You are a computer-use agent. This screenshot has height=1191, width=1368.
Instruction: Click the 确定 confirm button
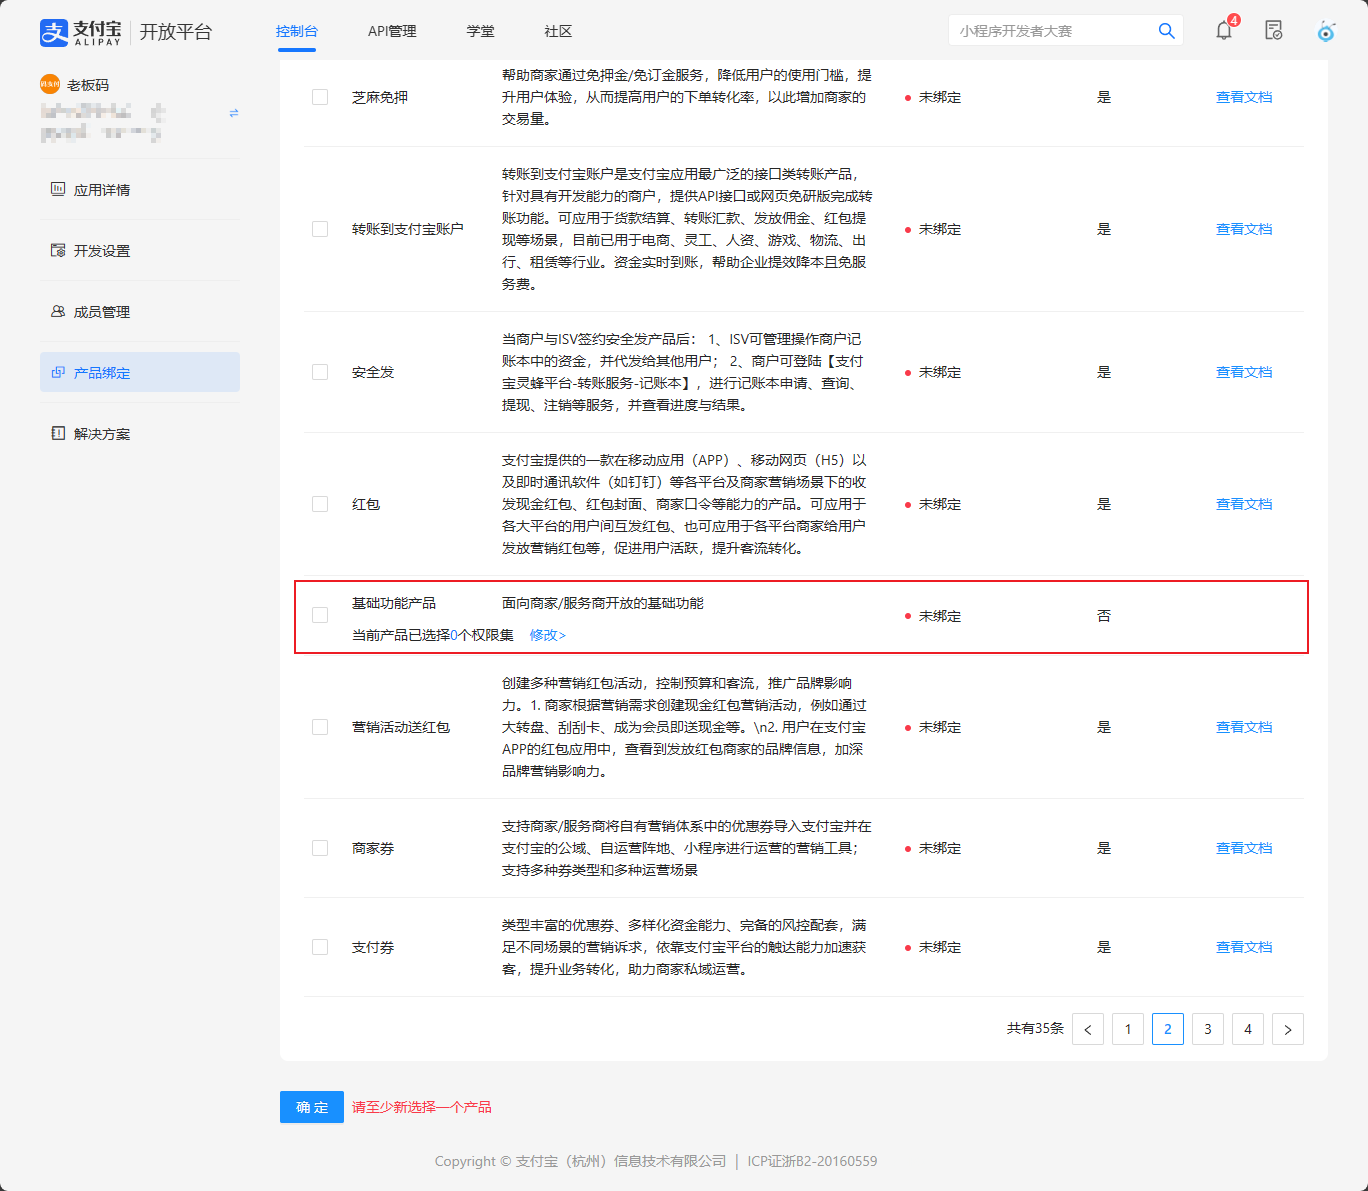(312, 1107)
